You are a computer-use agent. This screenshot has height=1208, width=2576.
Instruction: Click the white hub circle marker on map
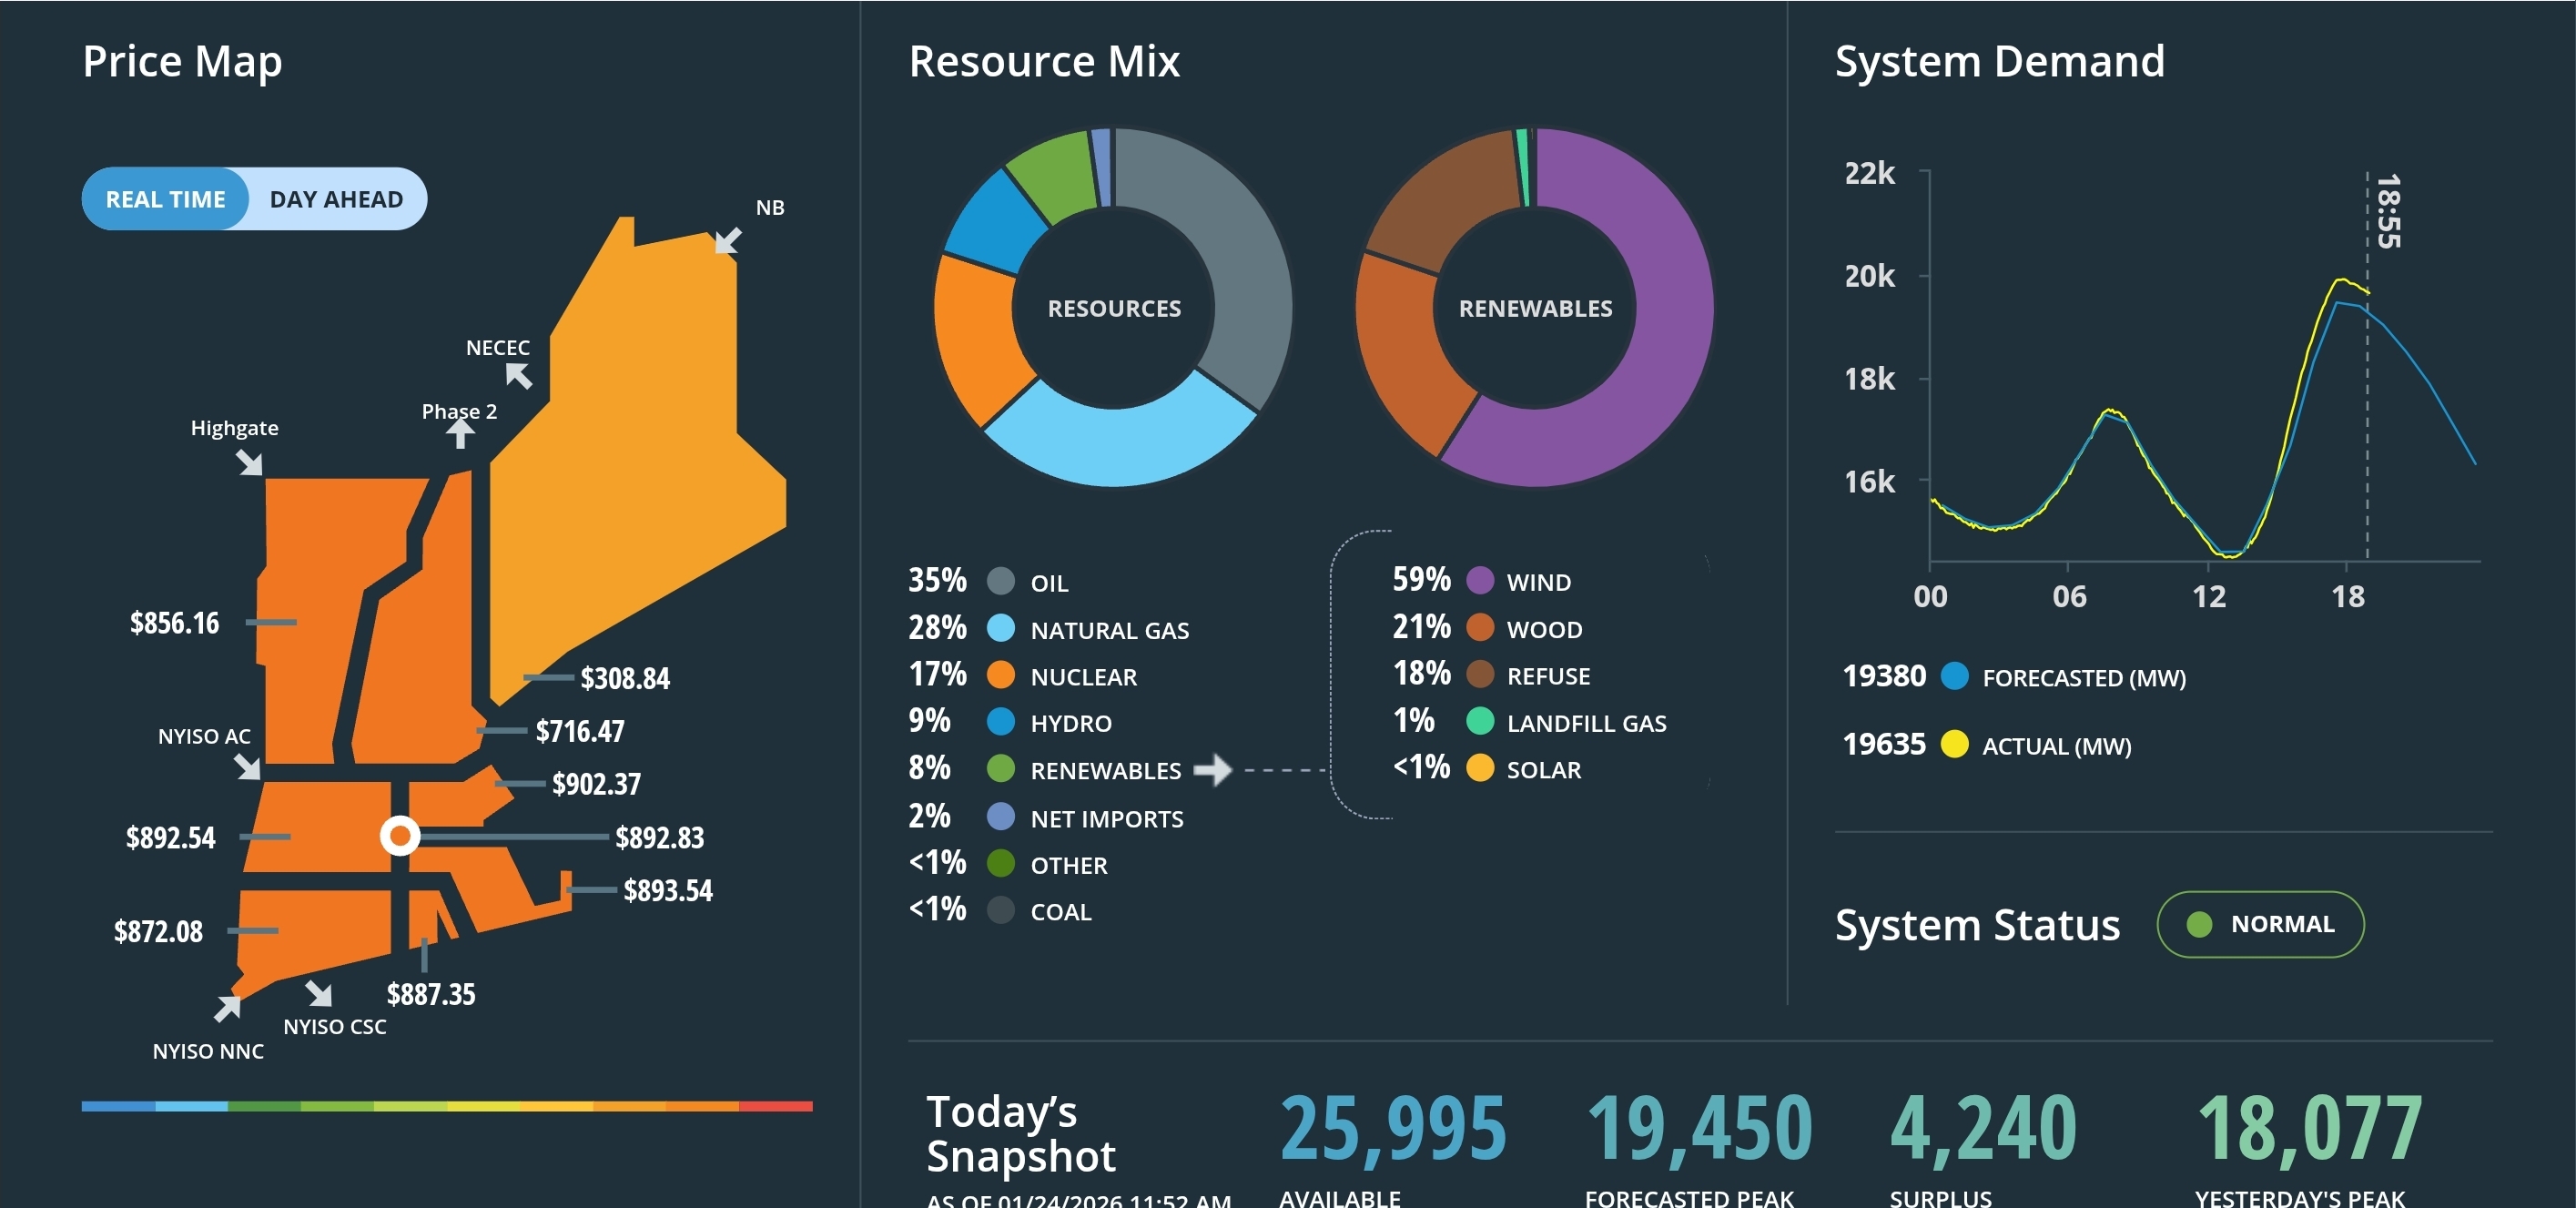point(400,835)
